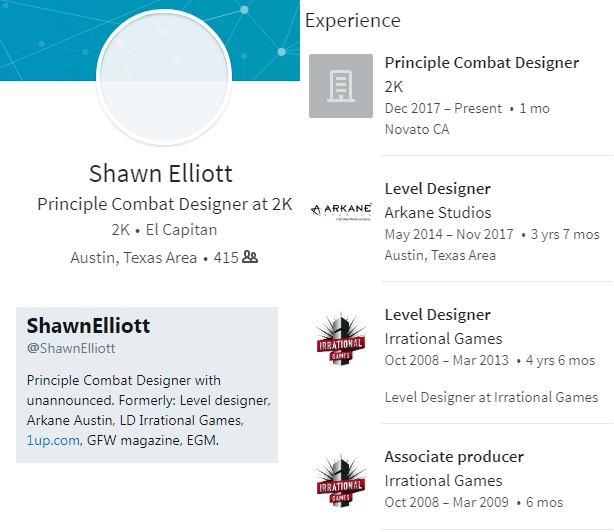Click the Oct 2008 – Mar 2009 date range
Screen dimensions: 614x532
click(446, 502)
